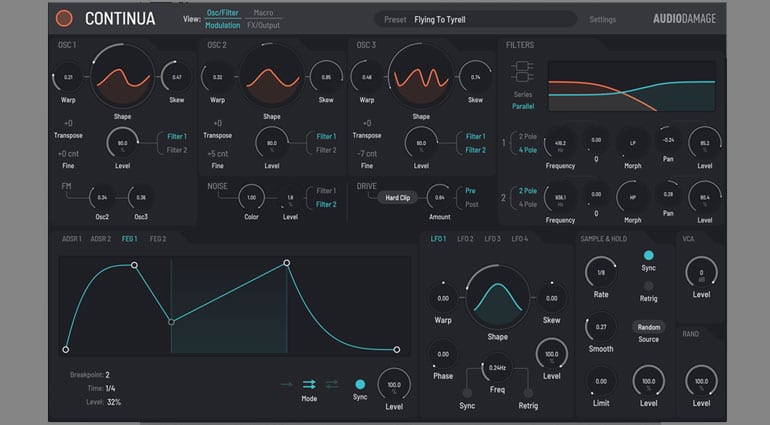The image size is (770, 425).
Task: Click the orange Continua logo circle
Action: pyautogui.click(x=64, y=18)
